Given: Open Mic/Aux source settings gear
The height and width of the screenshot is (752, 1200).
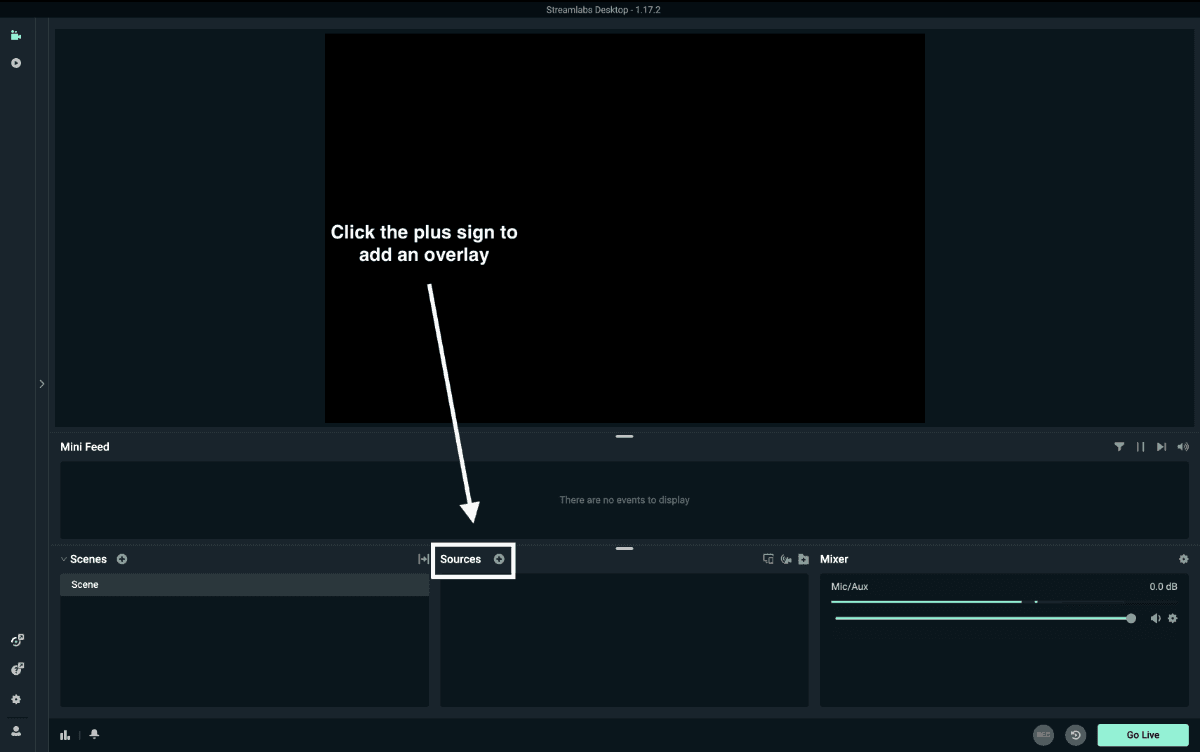Looking at the screenshot, I should 1173,618.
